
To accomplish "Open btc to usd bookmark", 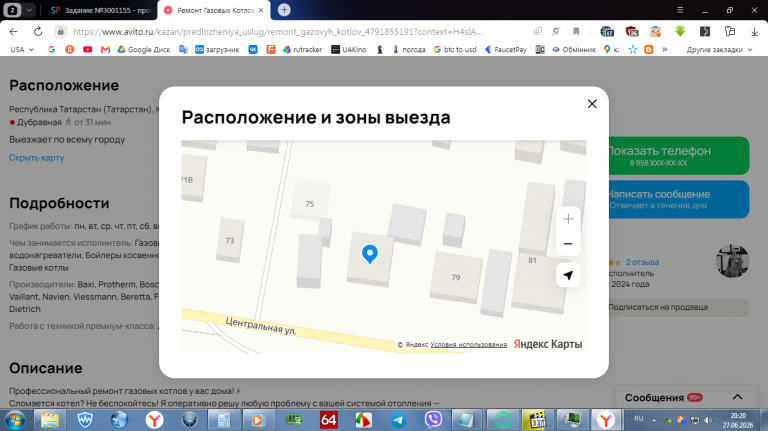I will pyautogui.click(x=455, y=49).
